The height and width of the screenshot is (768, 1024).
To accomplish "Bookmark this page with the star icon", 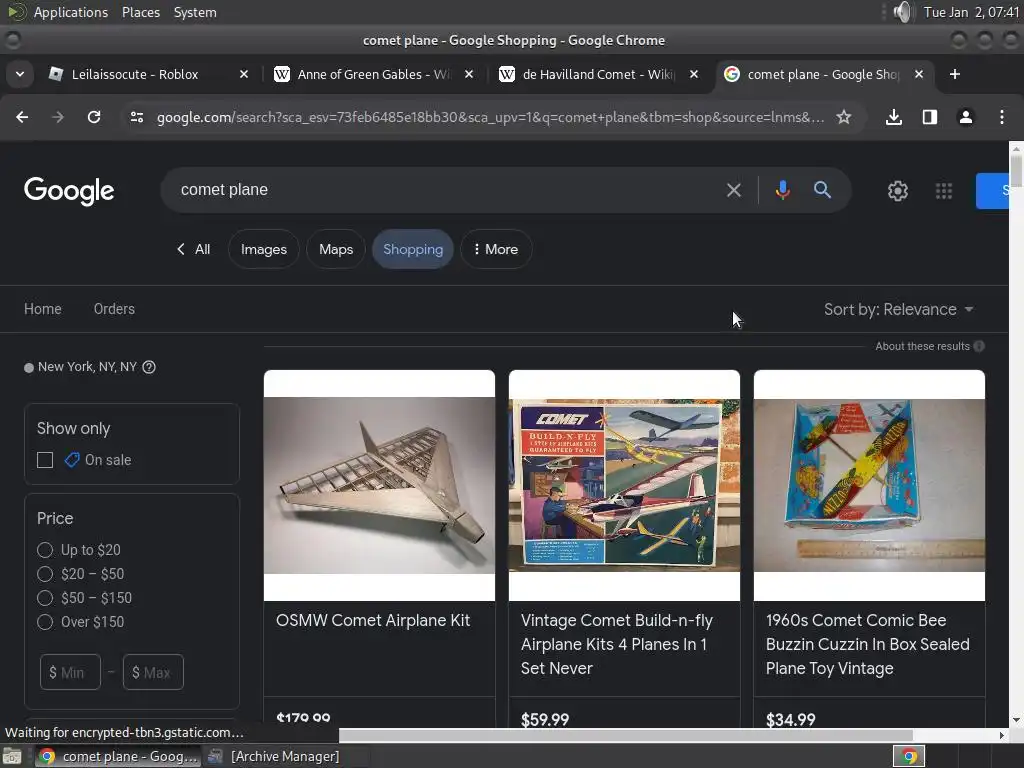I will point(844,117).
